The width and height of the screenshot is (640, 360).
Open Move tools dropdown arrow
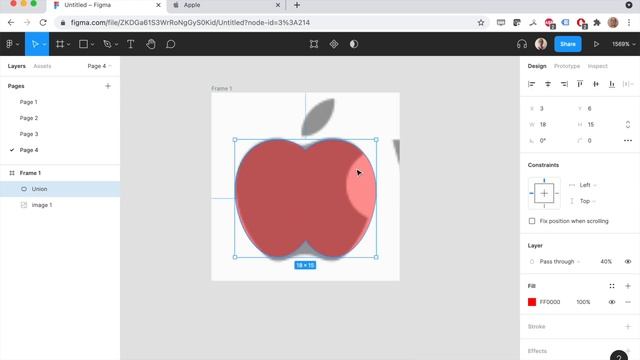(44, 44)
